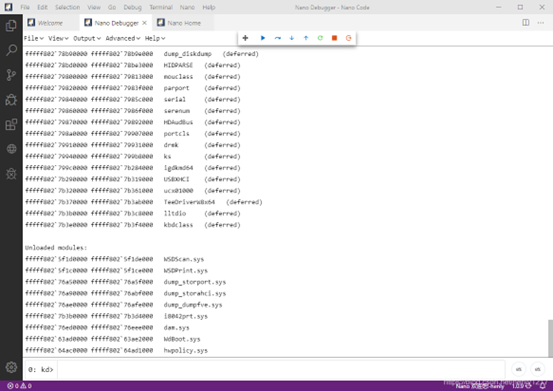Viewport: 553px width, 391px height.
Task: Click the plus icon in debug toolbar
Action: (245, 38)
